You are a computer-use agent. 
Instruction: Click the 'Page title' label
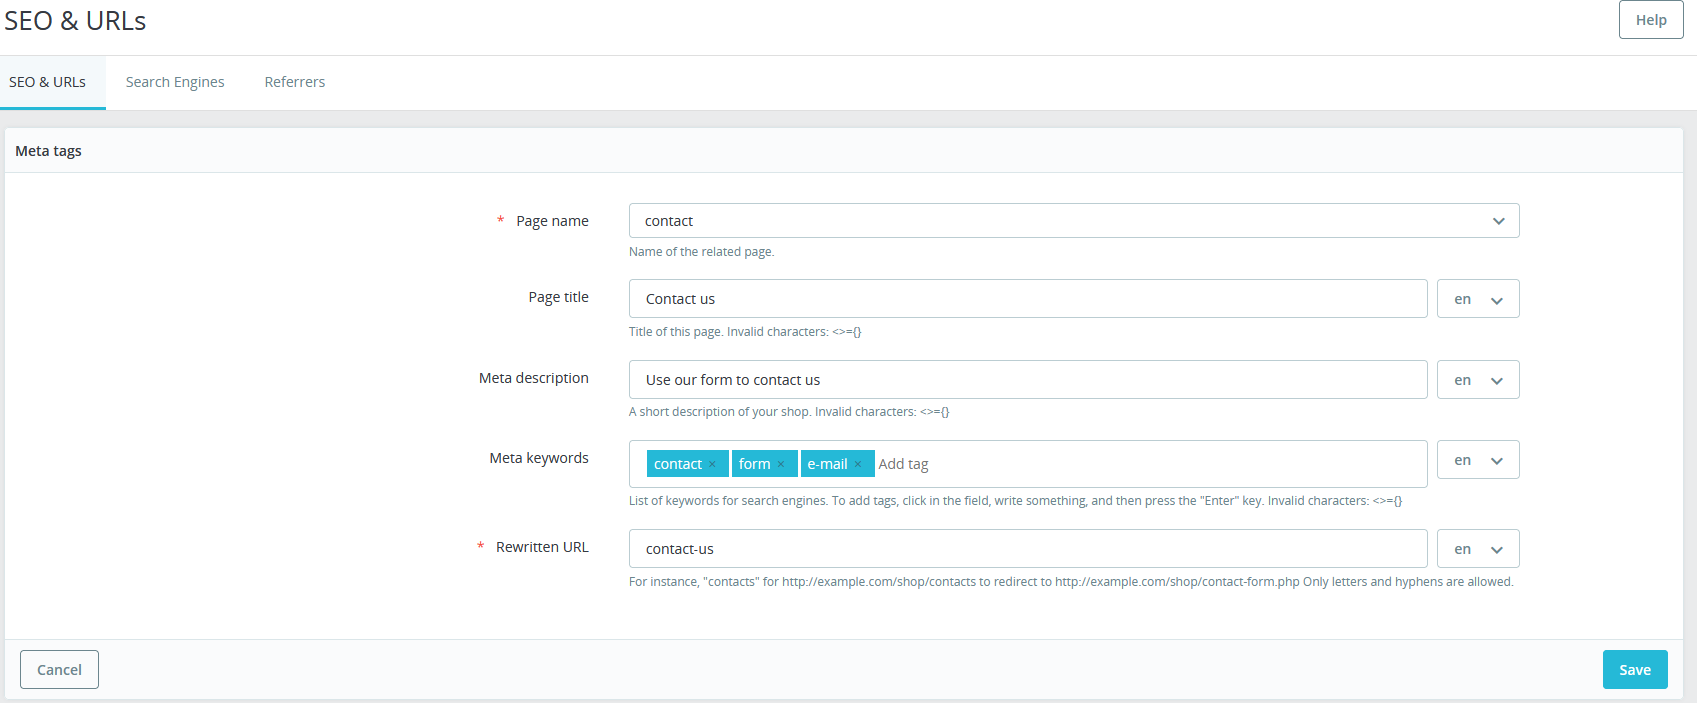(558, 297)
